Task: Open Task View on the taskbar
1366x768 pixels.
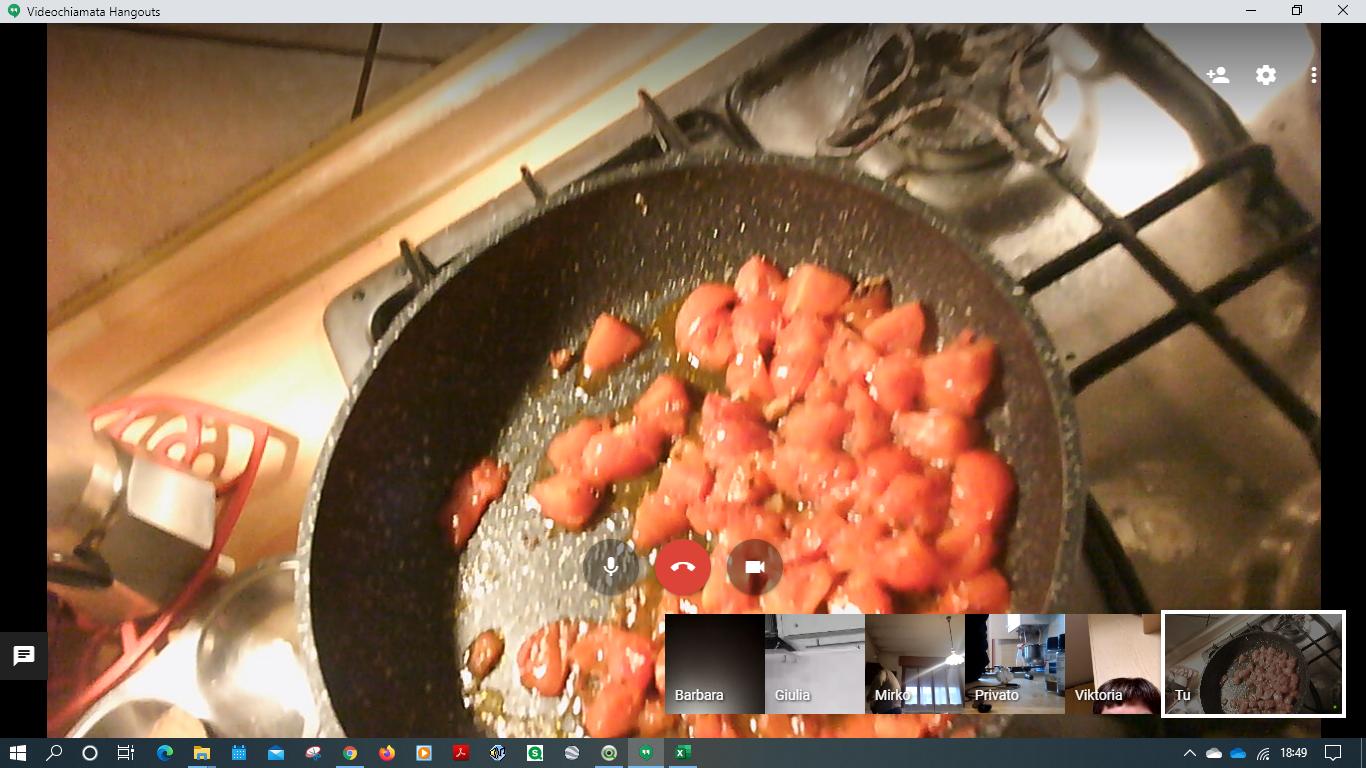Action: (x=126, y=753)
